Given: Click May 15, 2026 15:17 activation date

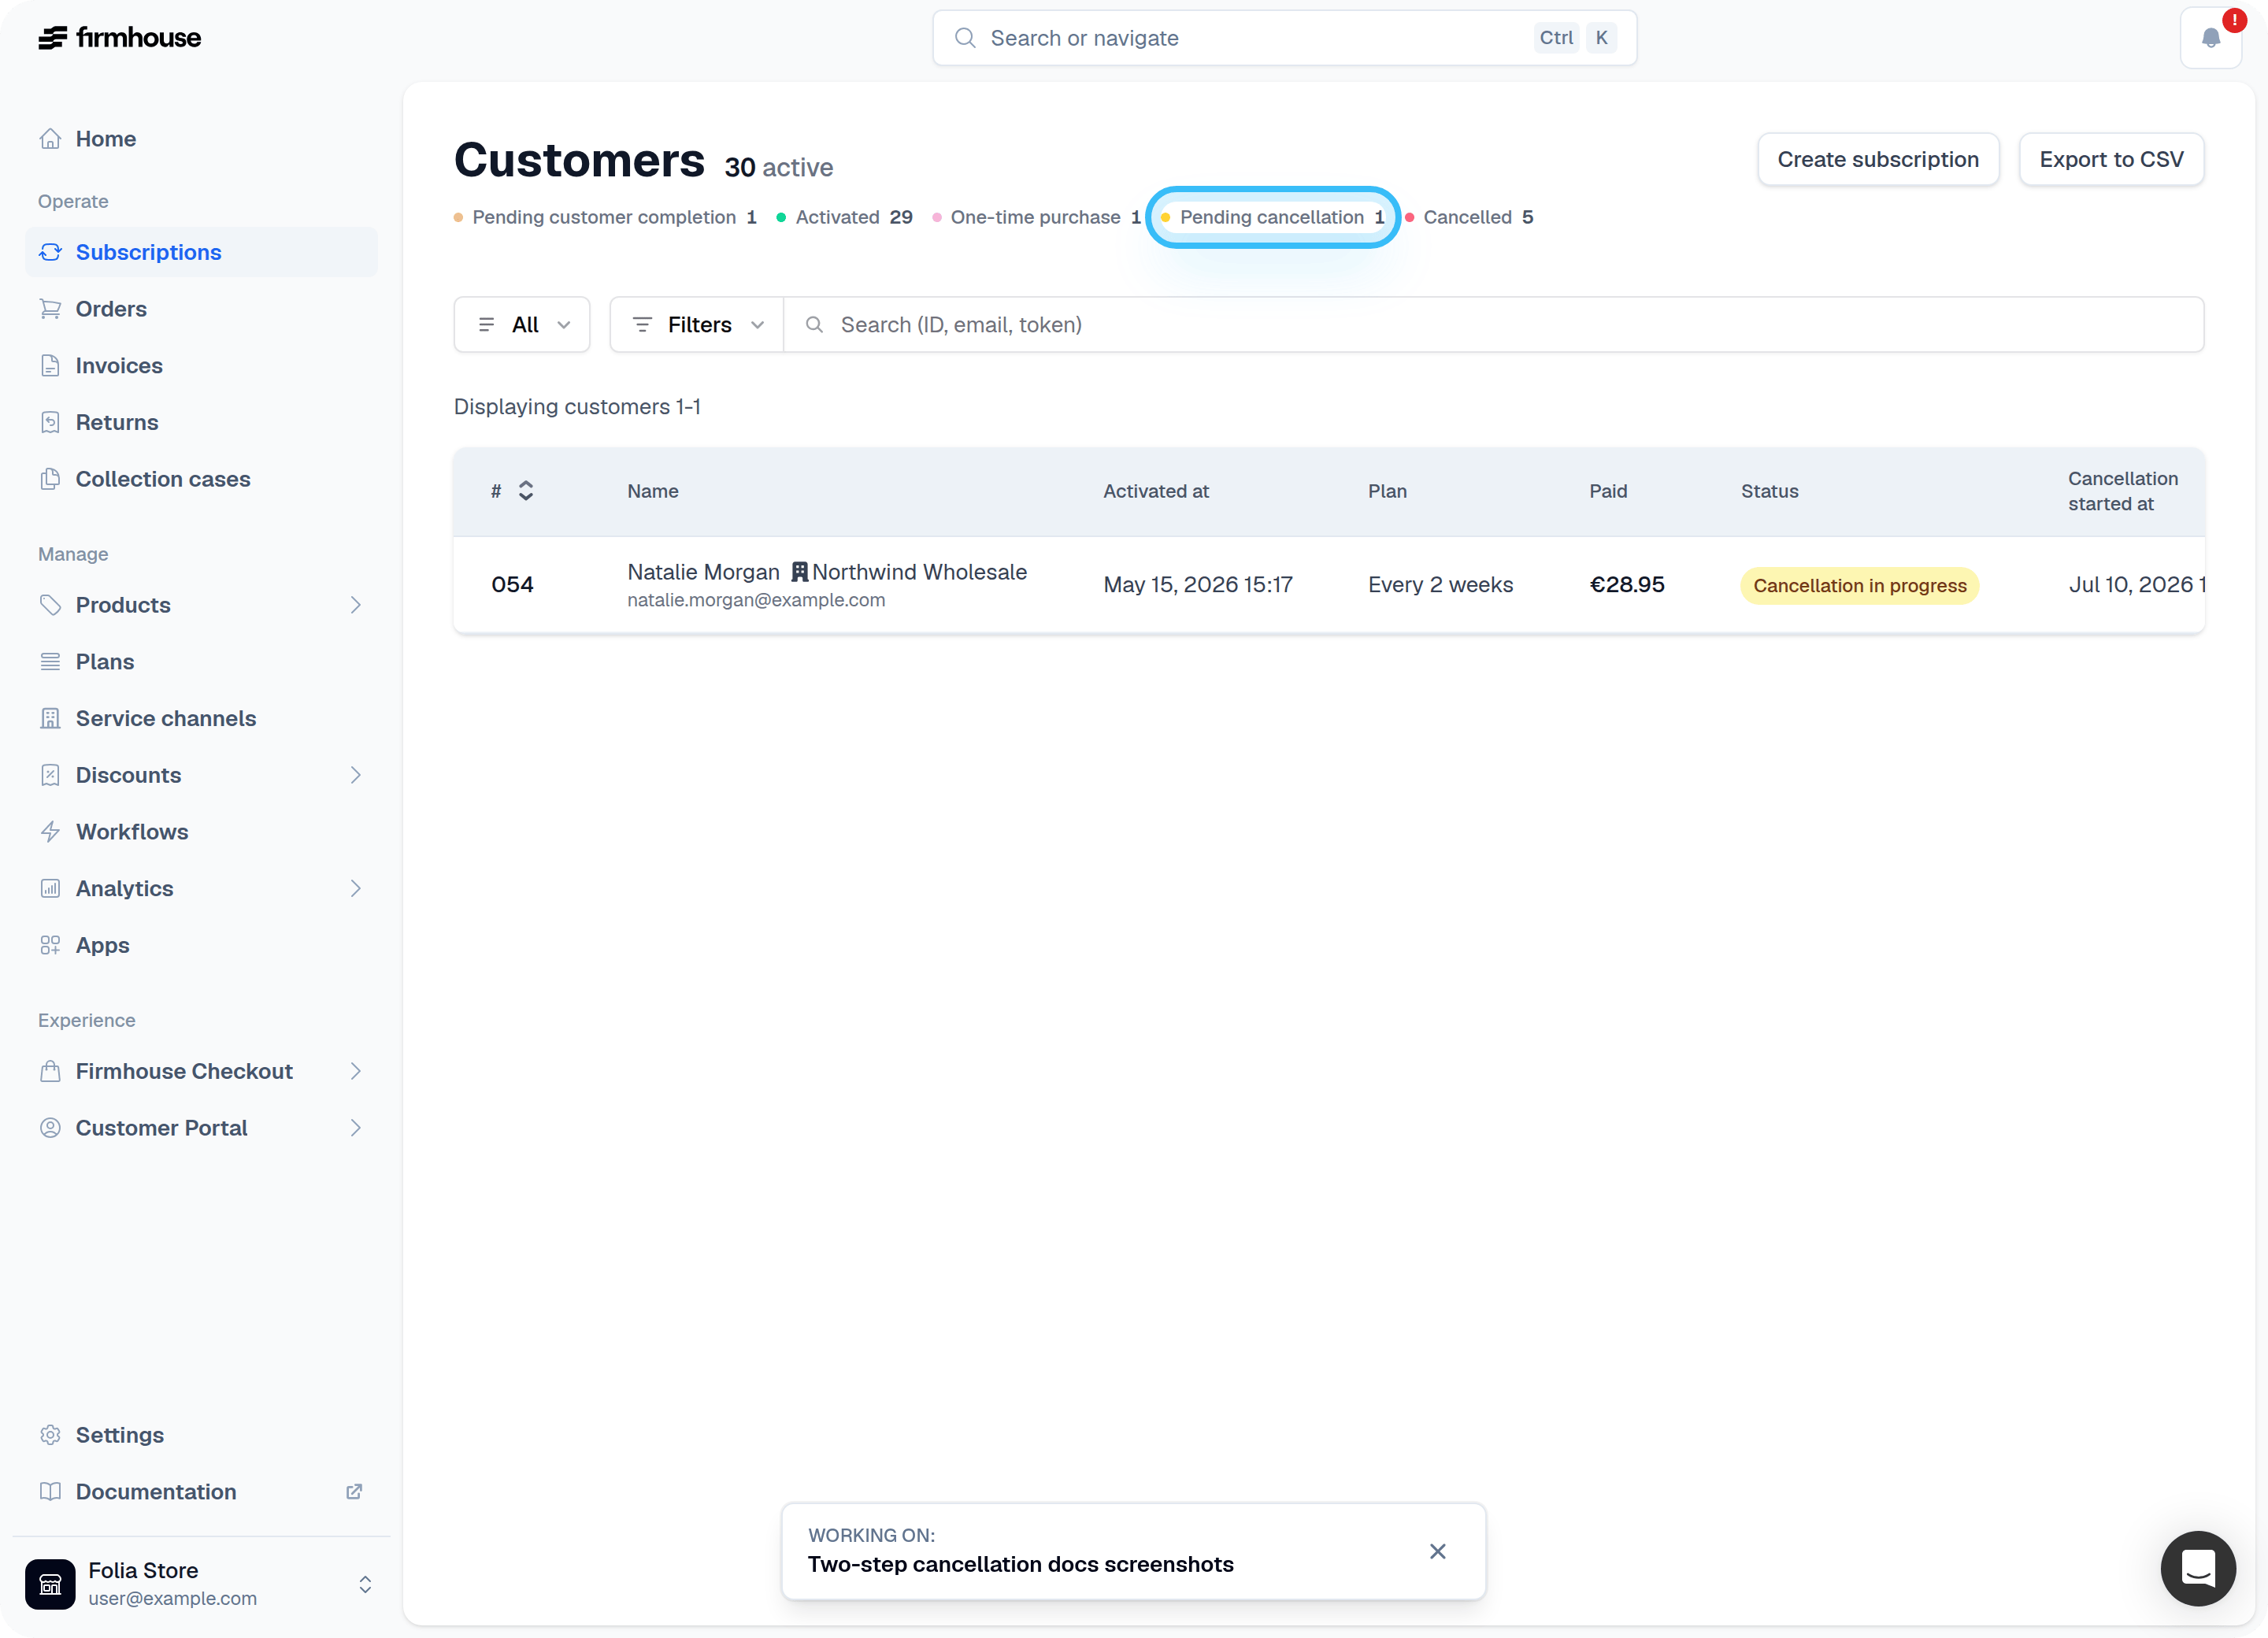Looking at the screenshot, I should click(1198, 585).
